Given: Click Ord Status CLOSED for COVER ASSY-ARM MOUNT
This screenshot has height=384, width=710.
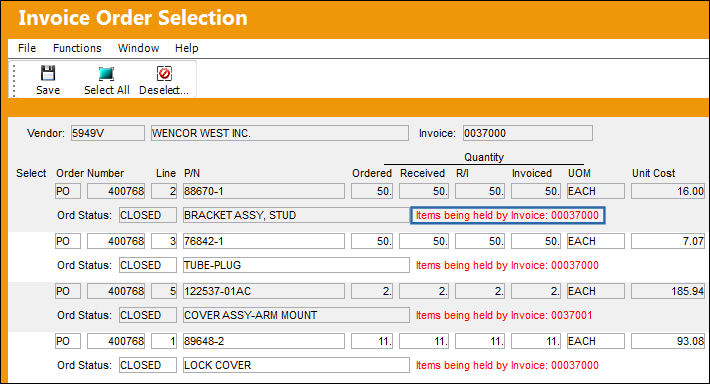Looking at the screenshot, I should 148,315.
